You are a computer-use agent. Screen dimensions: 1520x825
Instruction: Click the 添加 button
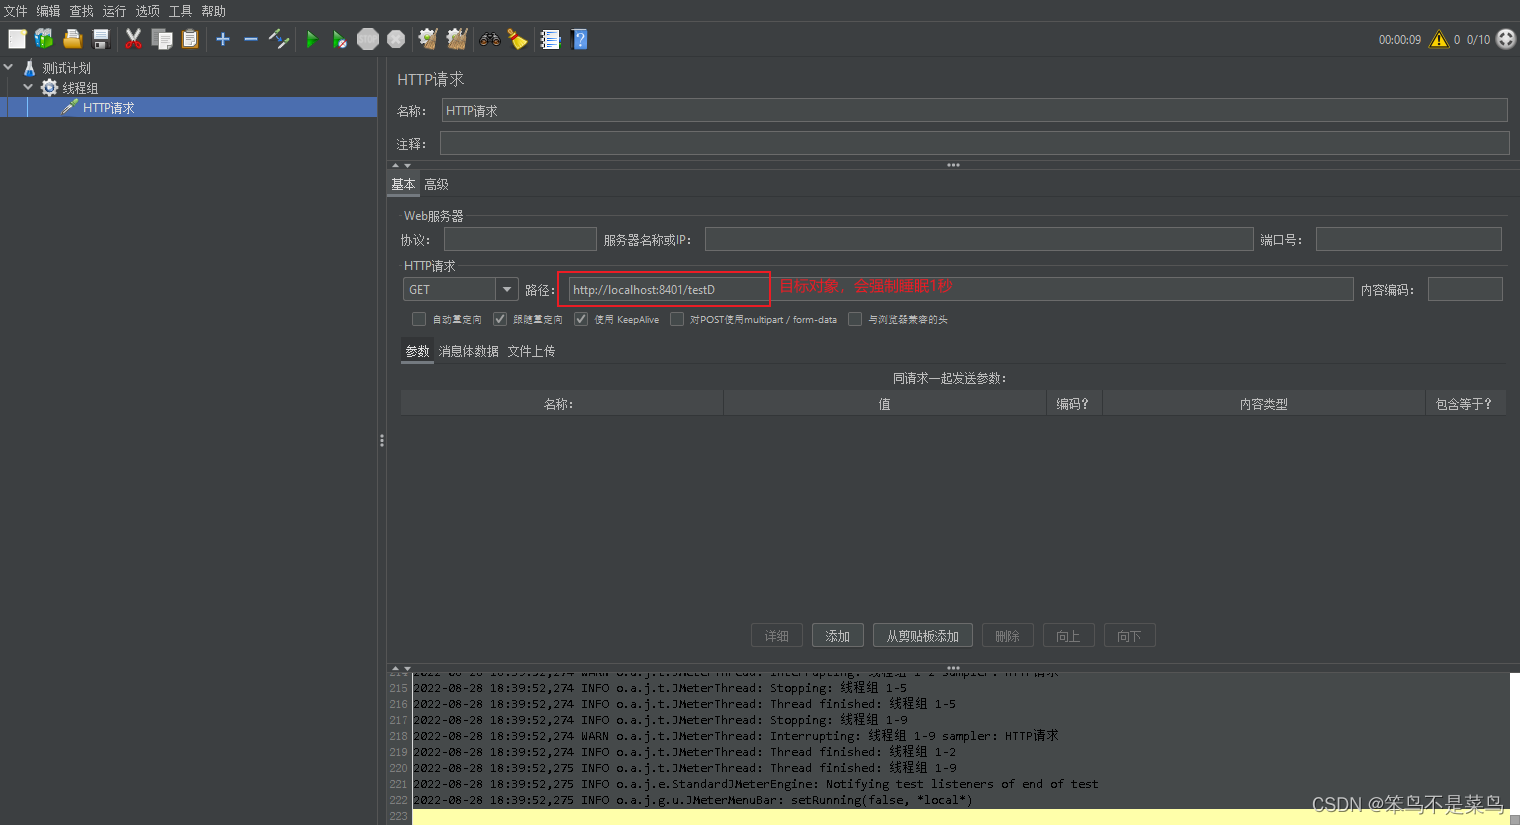838,636
